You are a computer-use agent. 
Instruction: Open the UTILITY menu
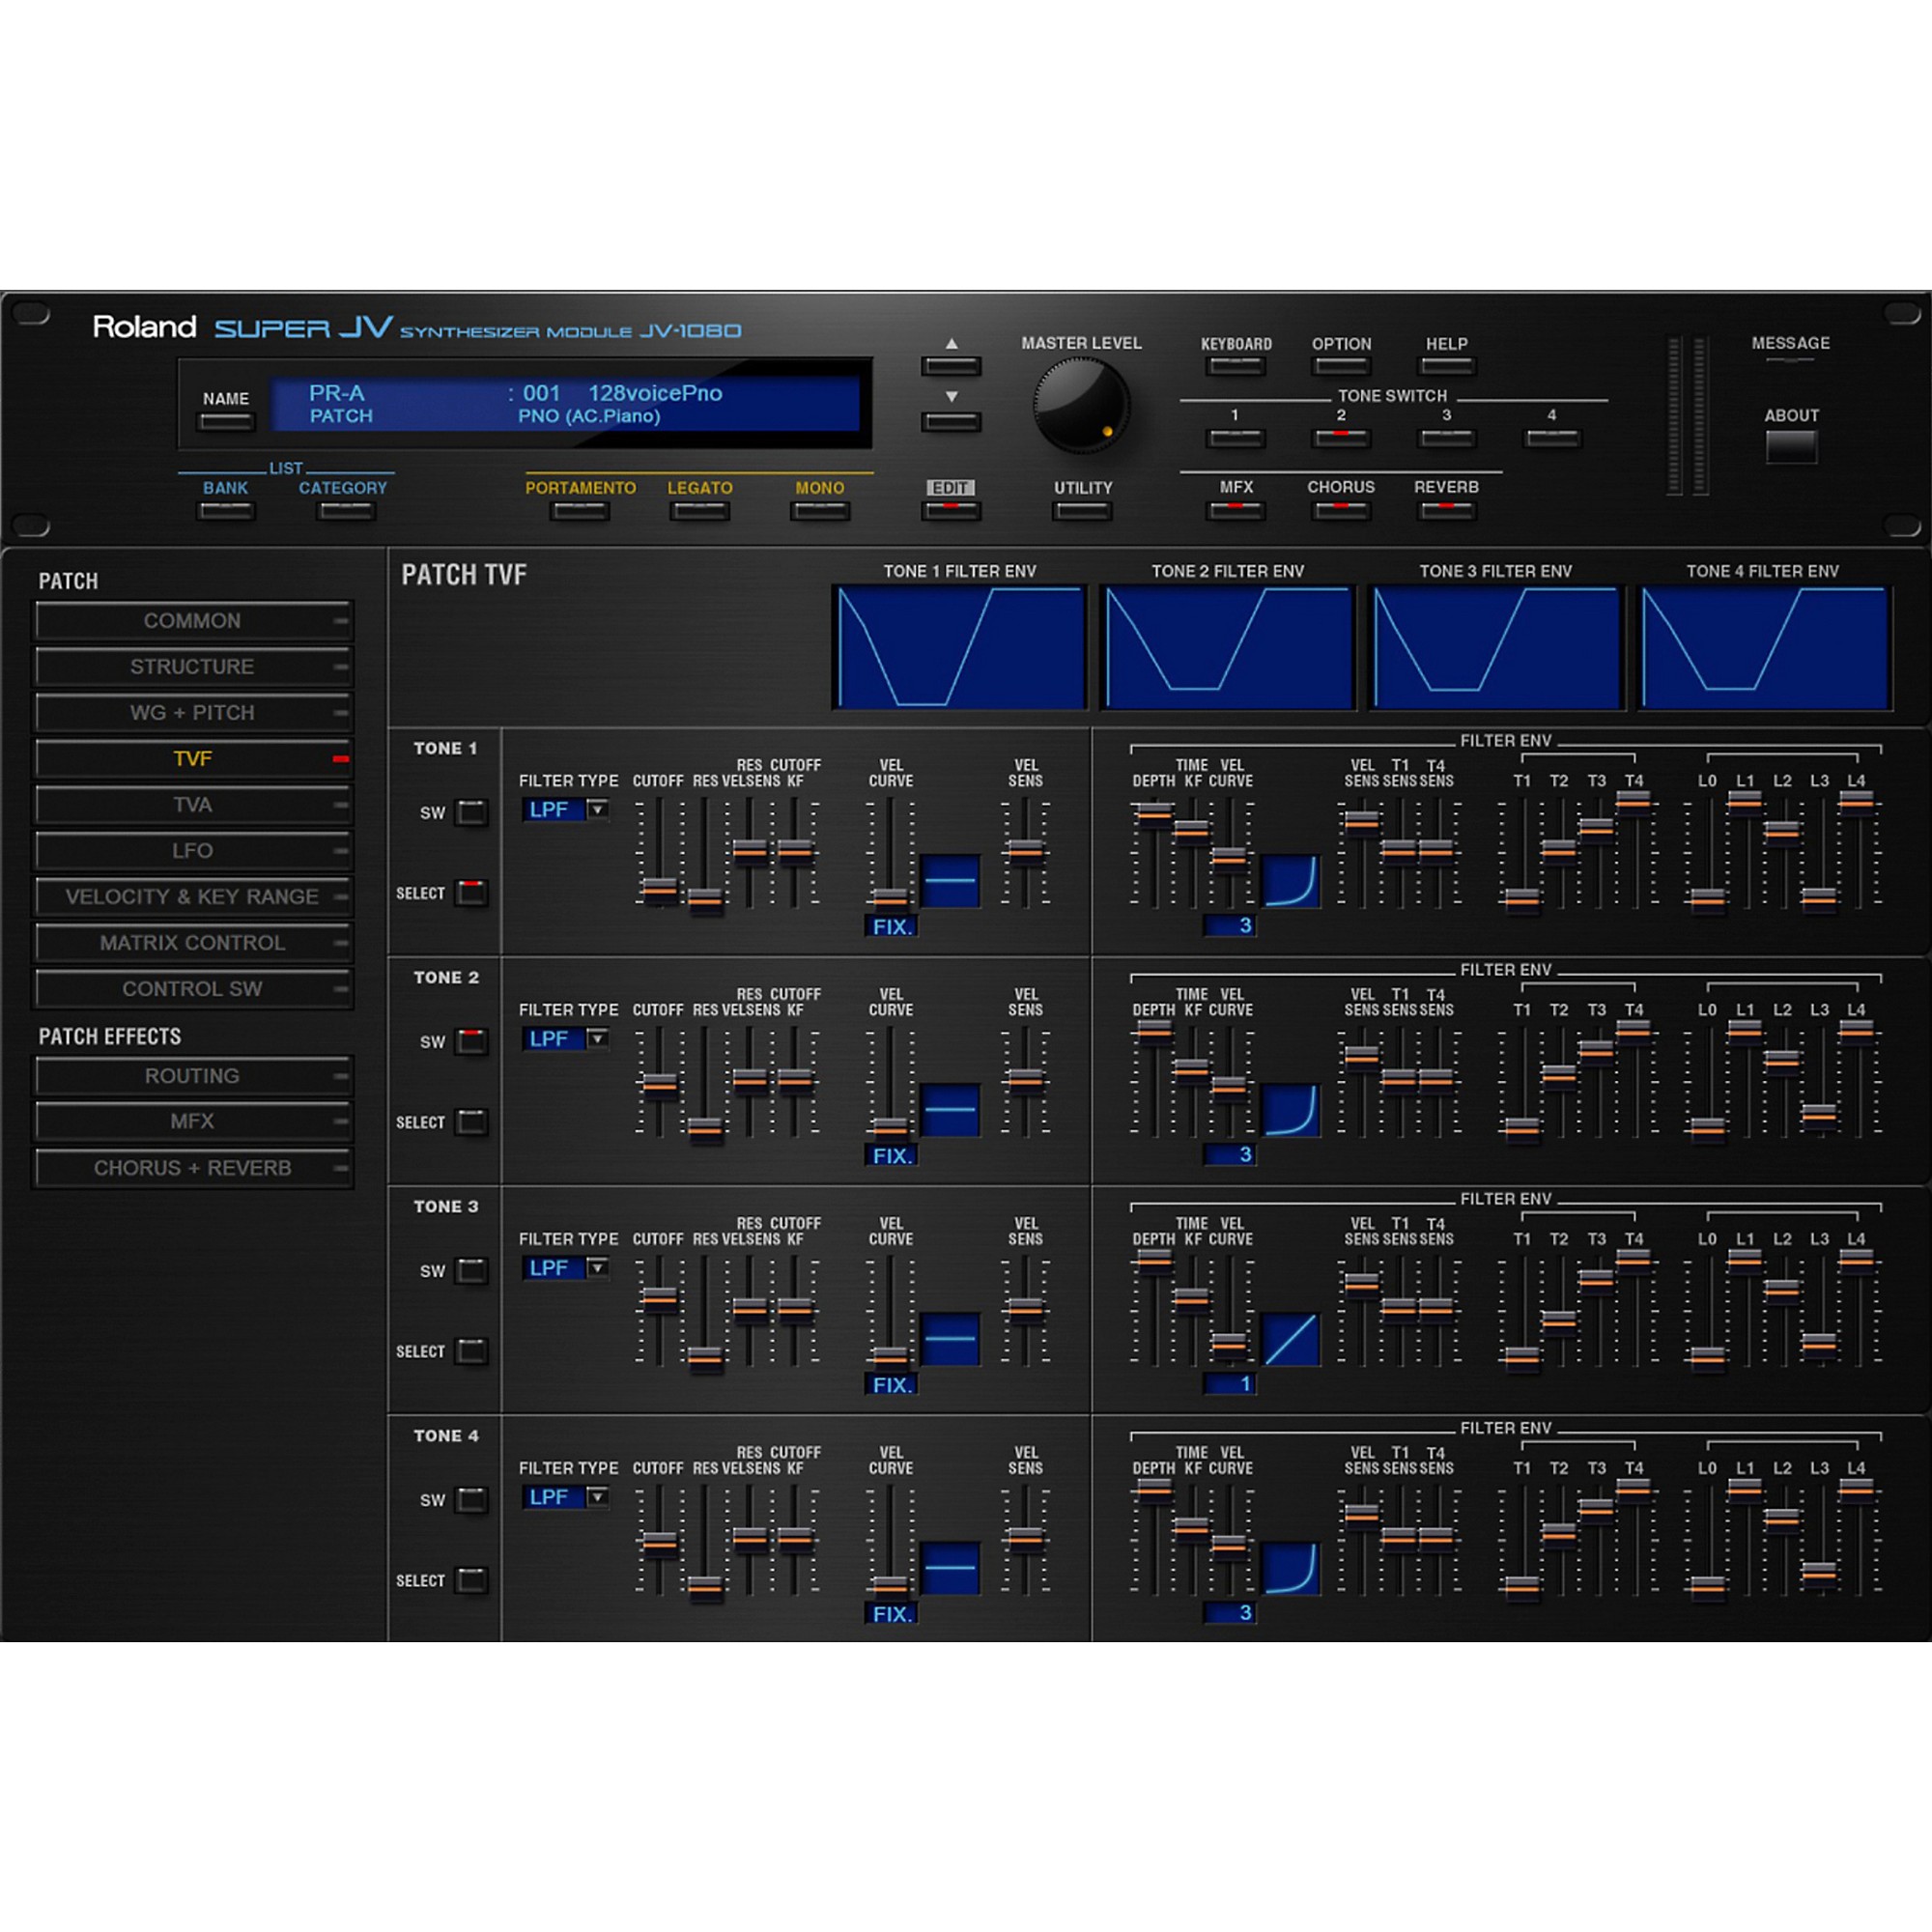[x=1082, y=511]
